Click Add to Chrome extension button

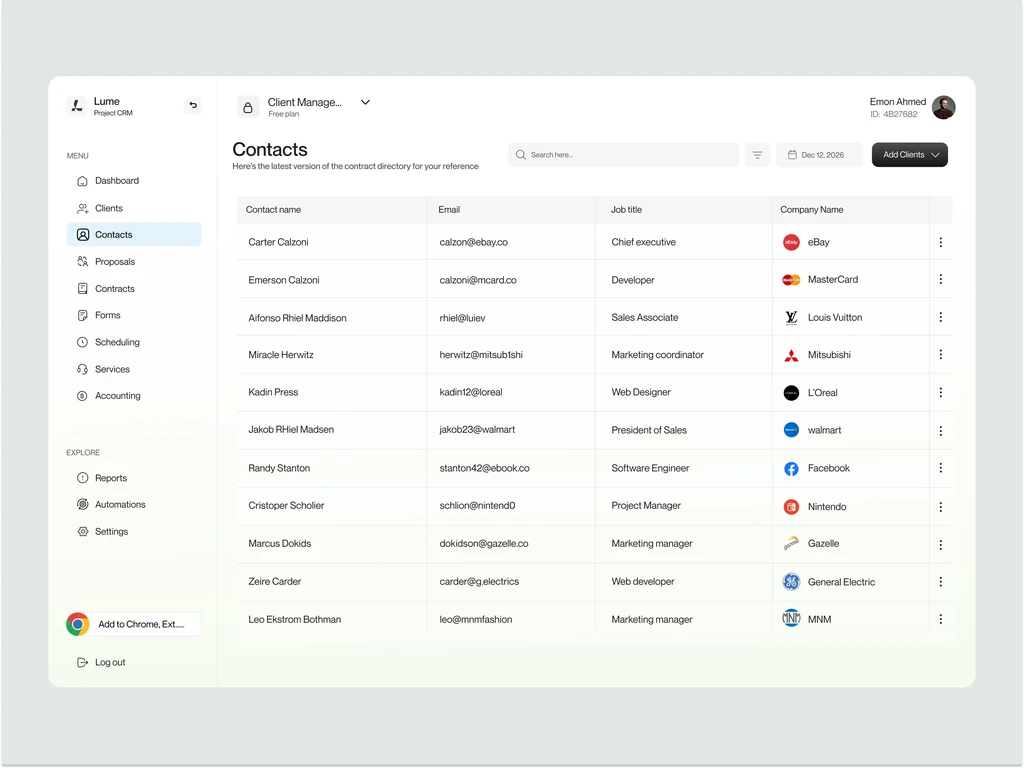click(134, 624)
